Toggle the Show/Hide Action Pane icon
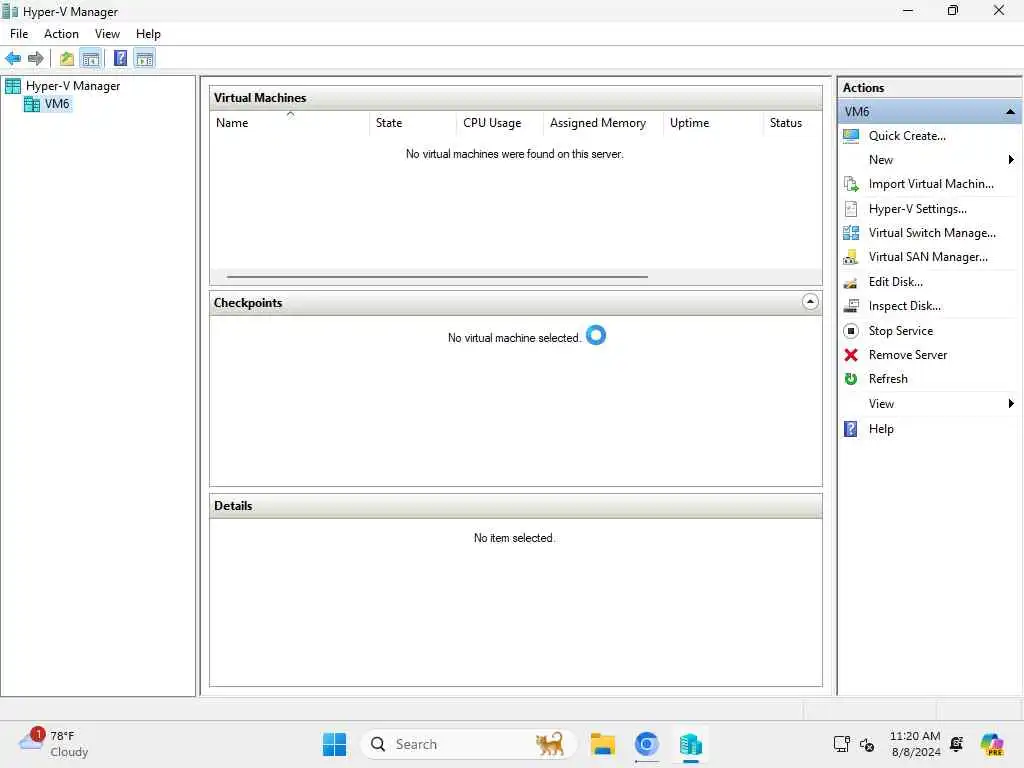Image resolution: width=1024 pixels, height=768 pixels. tap(144, 59)
